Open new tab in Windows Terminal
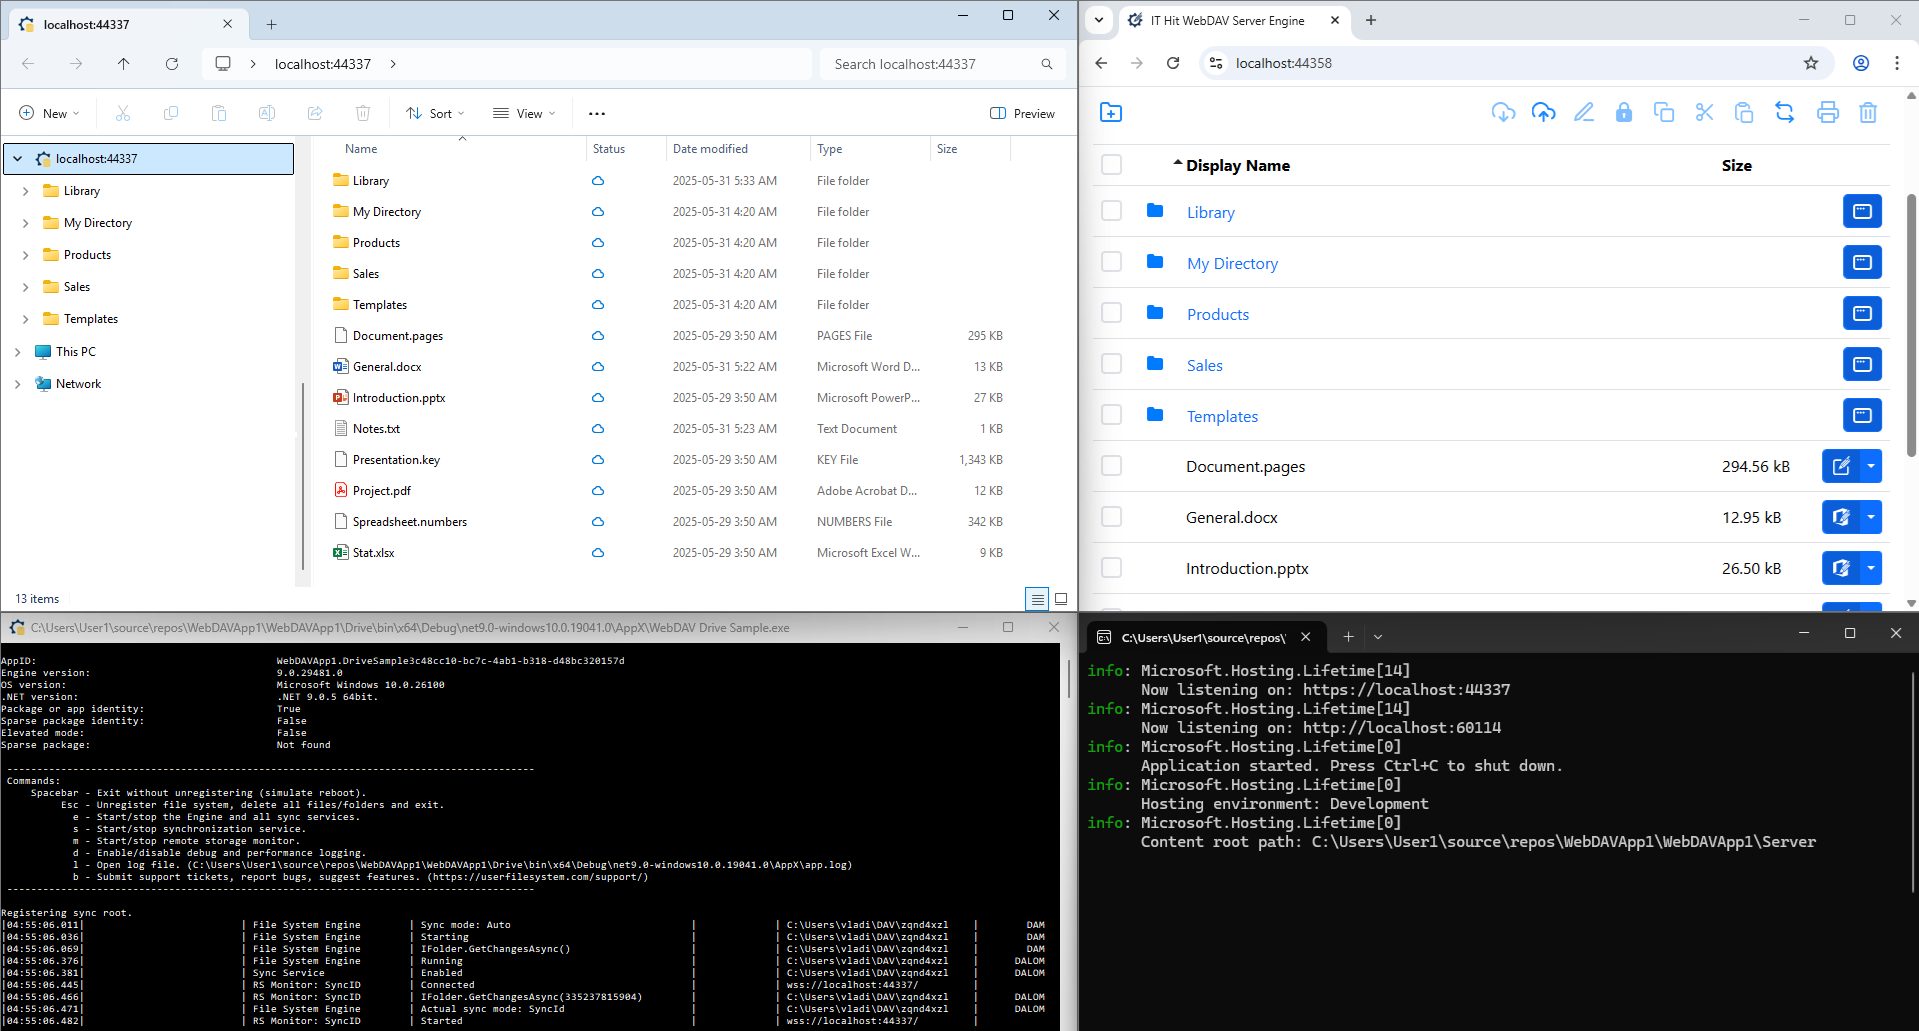Screen dimensions: 1919x1031 coord(1348,637)
